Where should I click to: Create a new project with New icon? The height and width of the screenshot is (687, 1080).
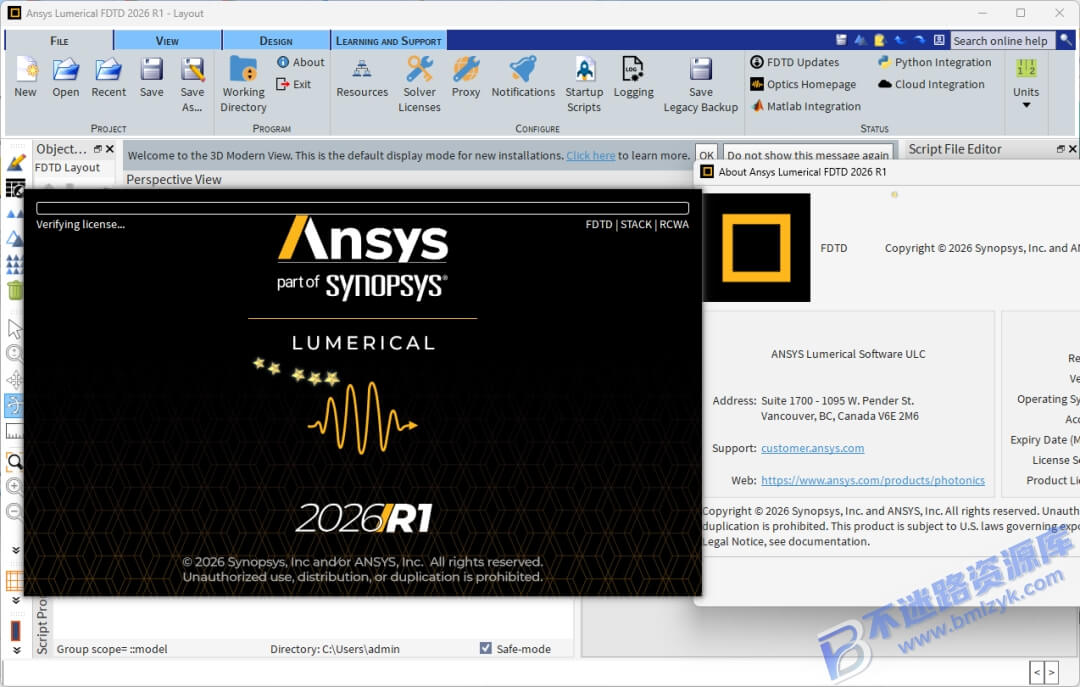pos(26,77)
